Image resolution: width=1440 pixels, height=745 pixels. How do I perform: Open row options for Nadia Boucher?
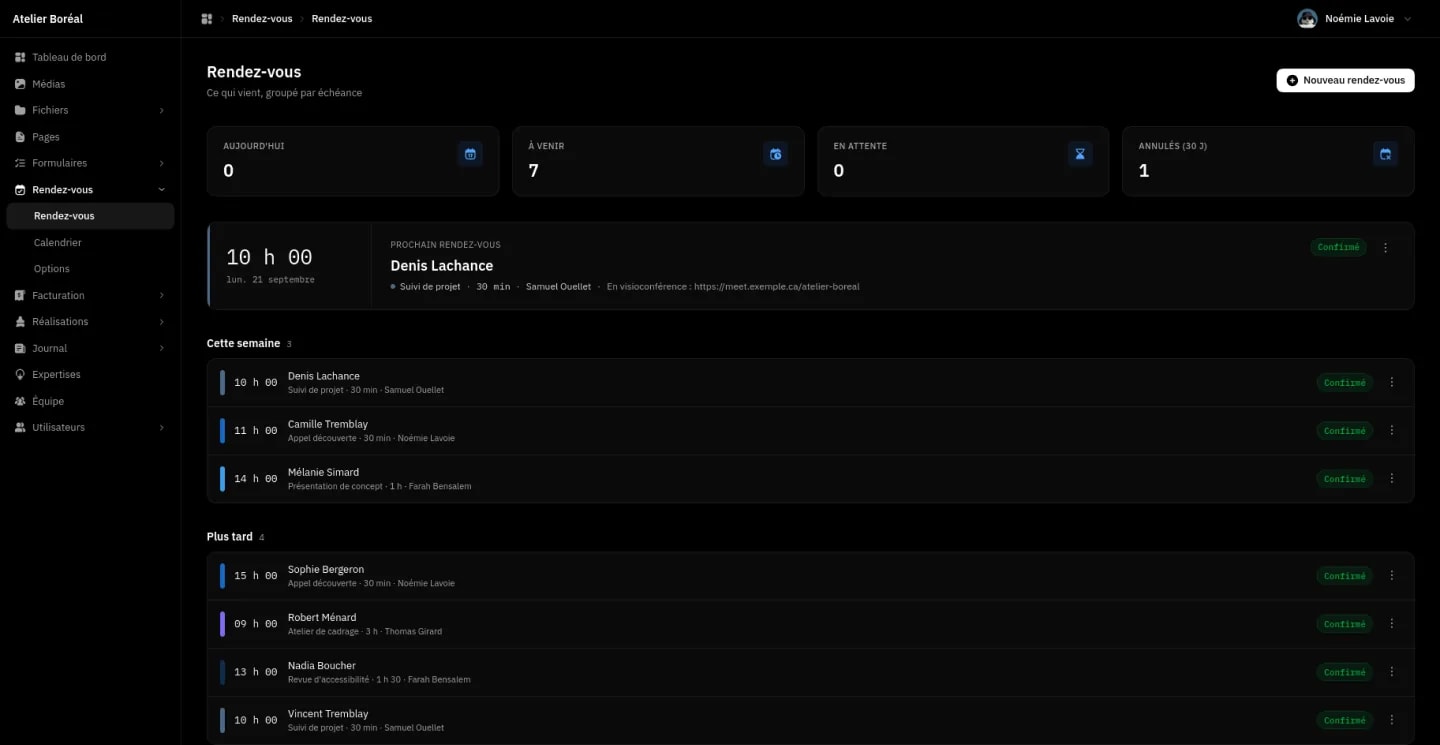1391,671
